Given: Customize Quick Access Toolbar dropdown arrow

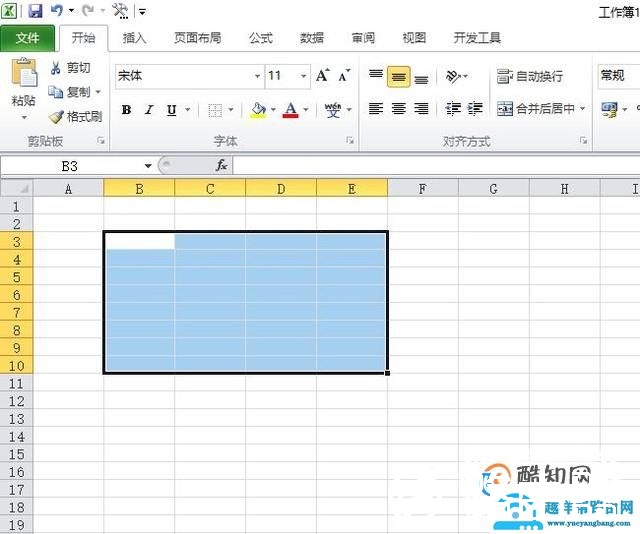Looking at the screenshot, I should [142, 11].
